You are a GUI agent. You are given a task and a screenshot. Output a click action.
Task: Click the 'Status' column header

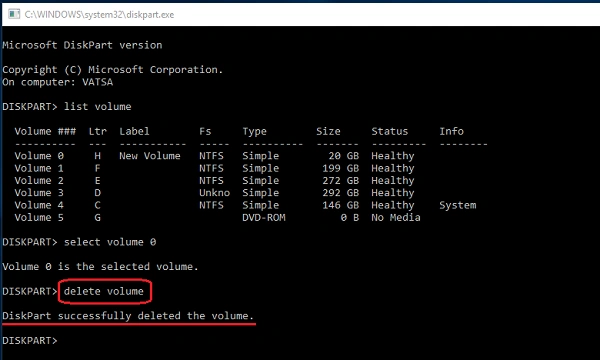point(390,131)
